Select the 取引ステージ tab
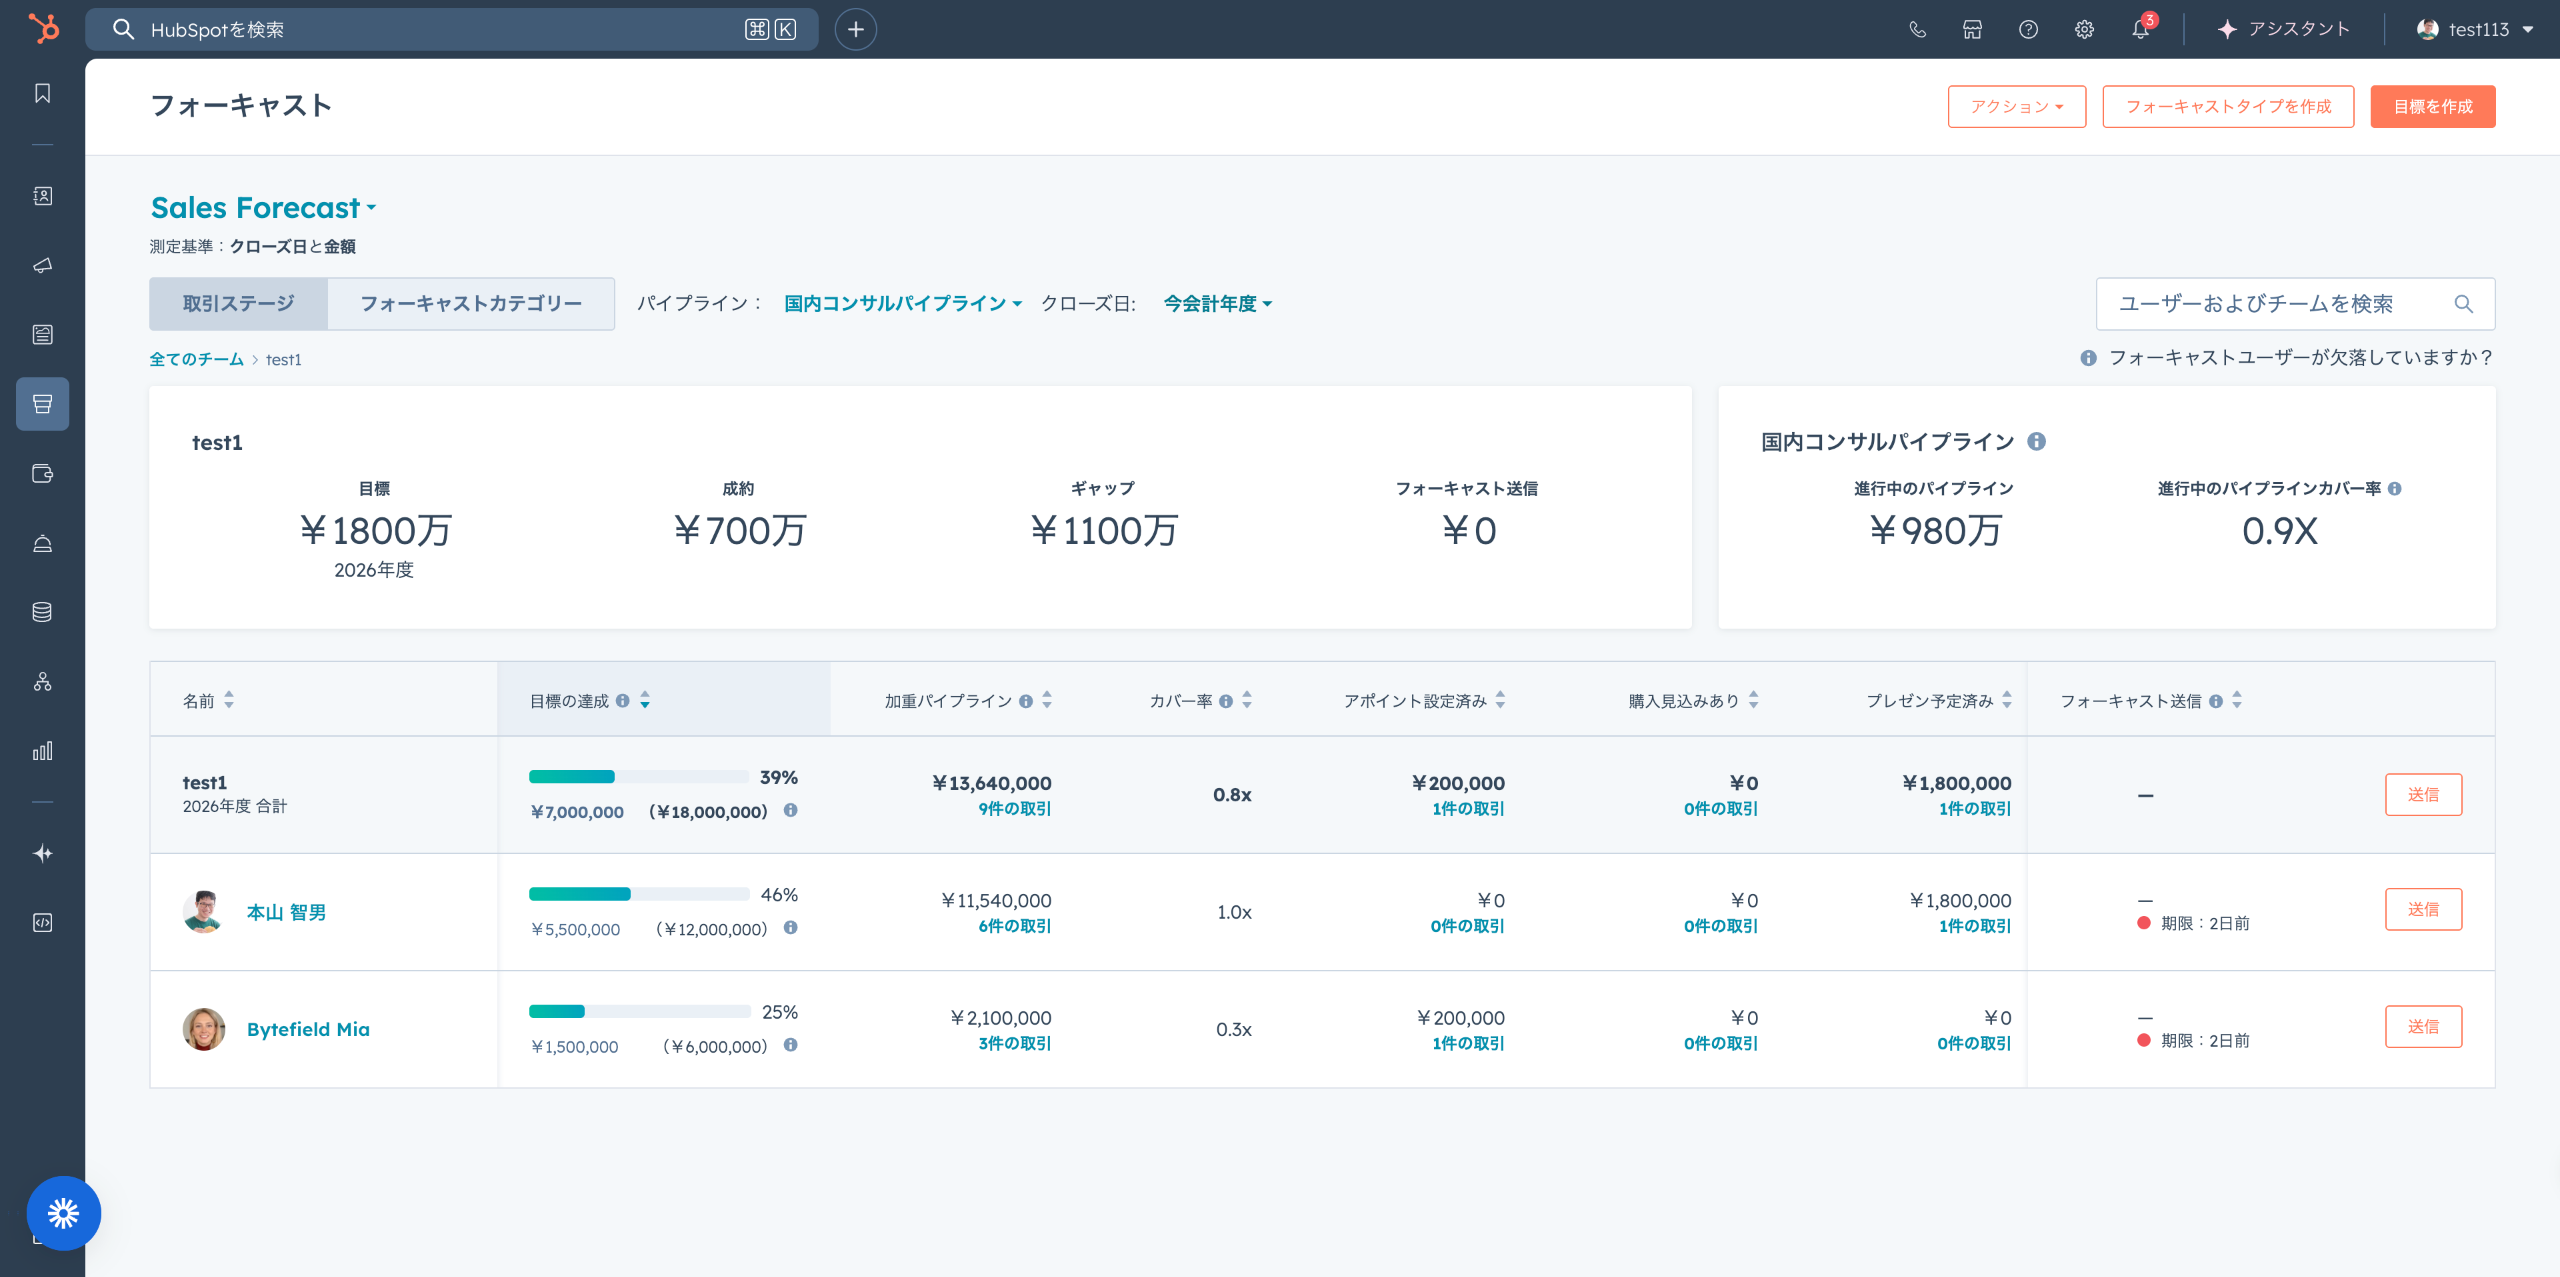This screenshot has width=2560, height=1277. point(238,304)
